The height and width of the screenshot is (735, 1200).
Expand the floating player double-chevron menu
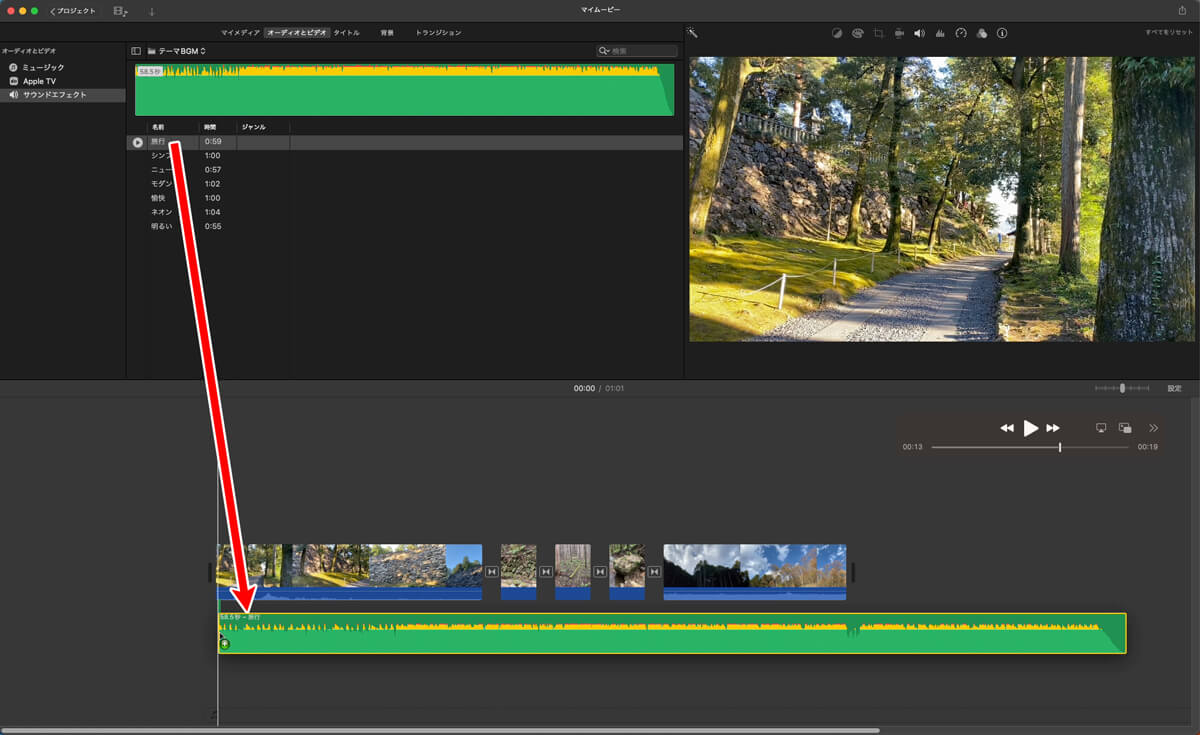(x=1153, y=428)
